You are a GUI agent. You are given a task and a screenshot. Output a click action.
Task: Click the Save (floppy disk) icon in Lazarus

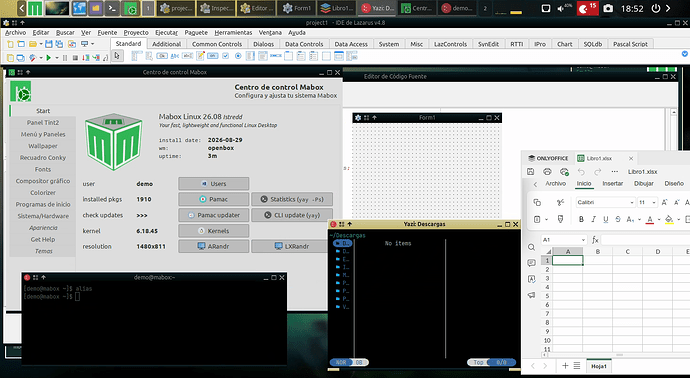tap(48, 44)
